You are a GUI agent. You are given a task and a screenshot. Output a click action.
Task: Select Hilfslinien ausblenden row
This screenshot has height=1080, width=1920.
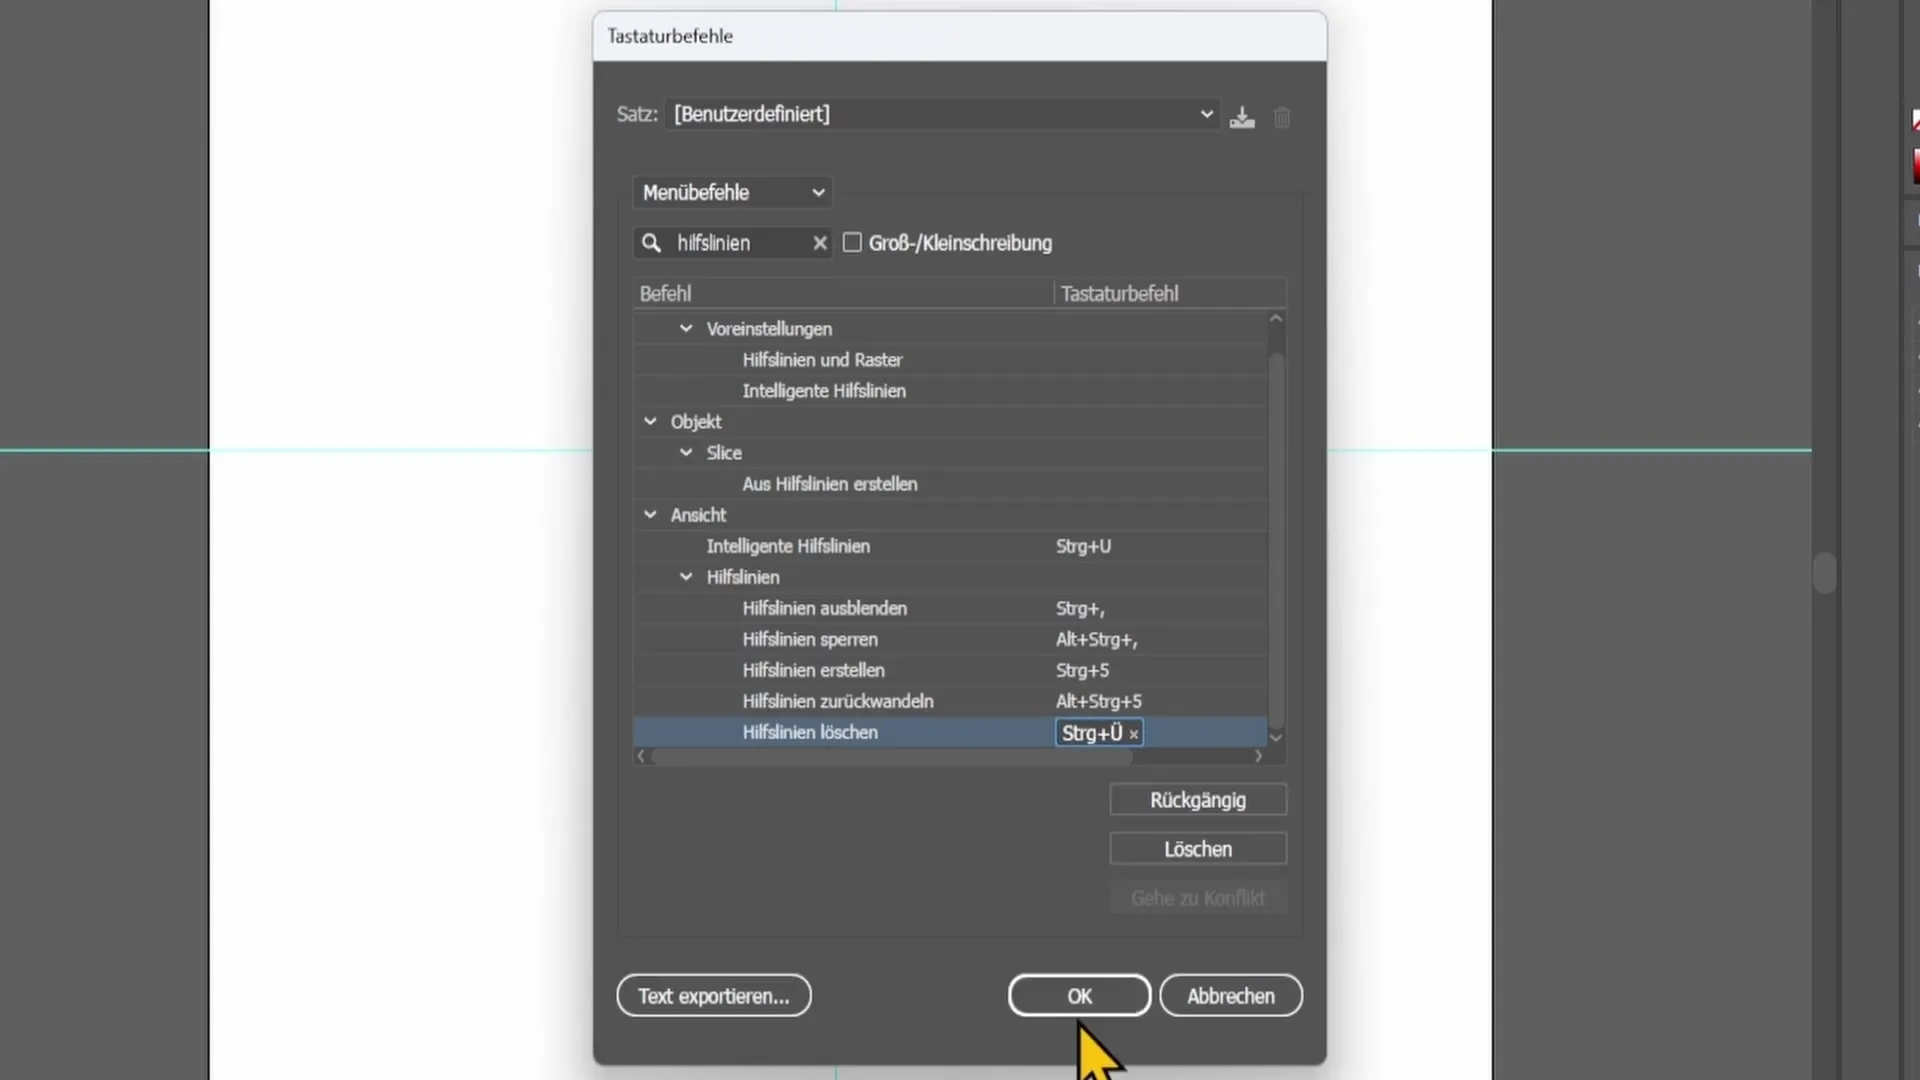click(950, 607)
